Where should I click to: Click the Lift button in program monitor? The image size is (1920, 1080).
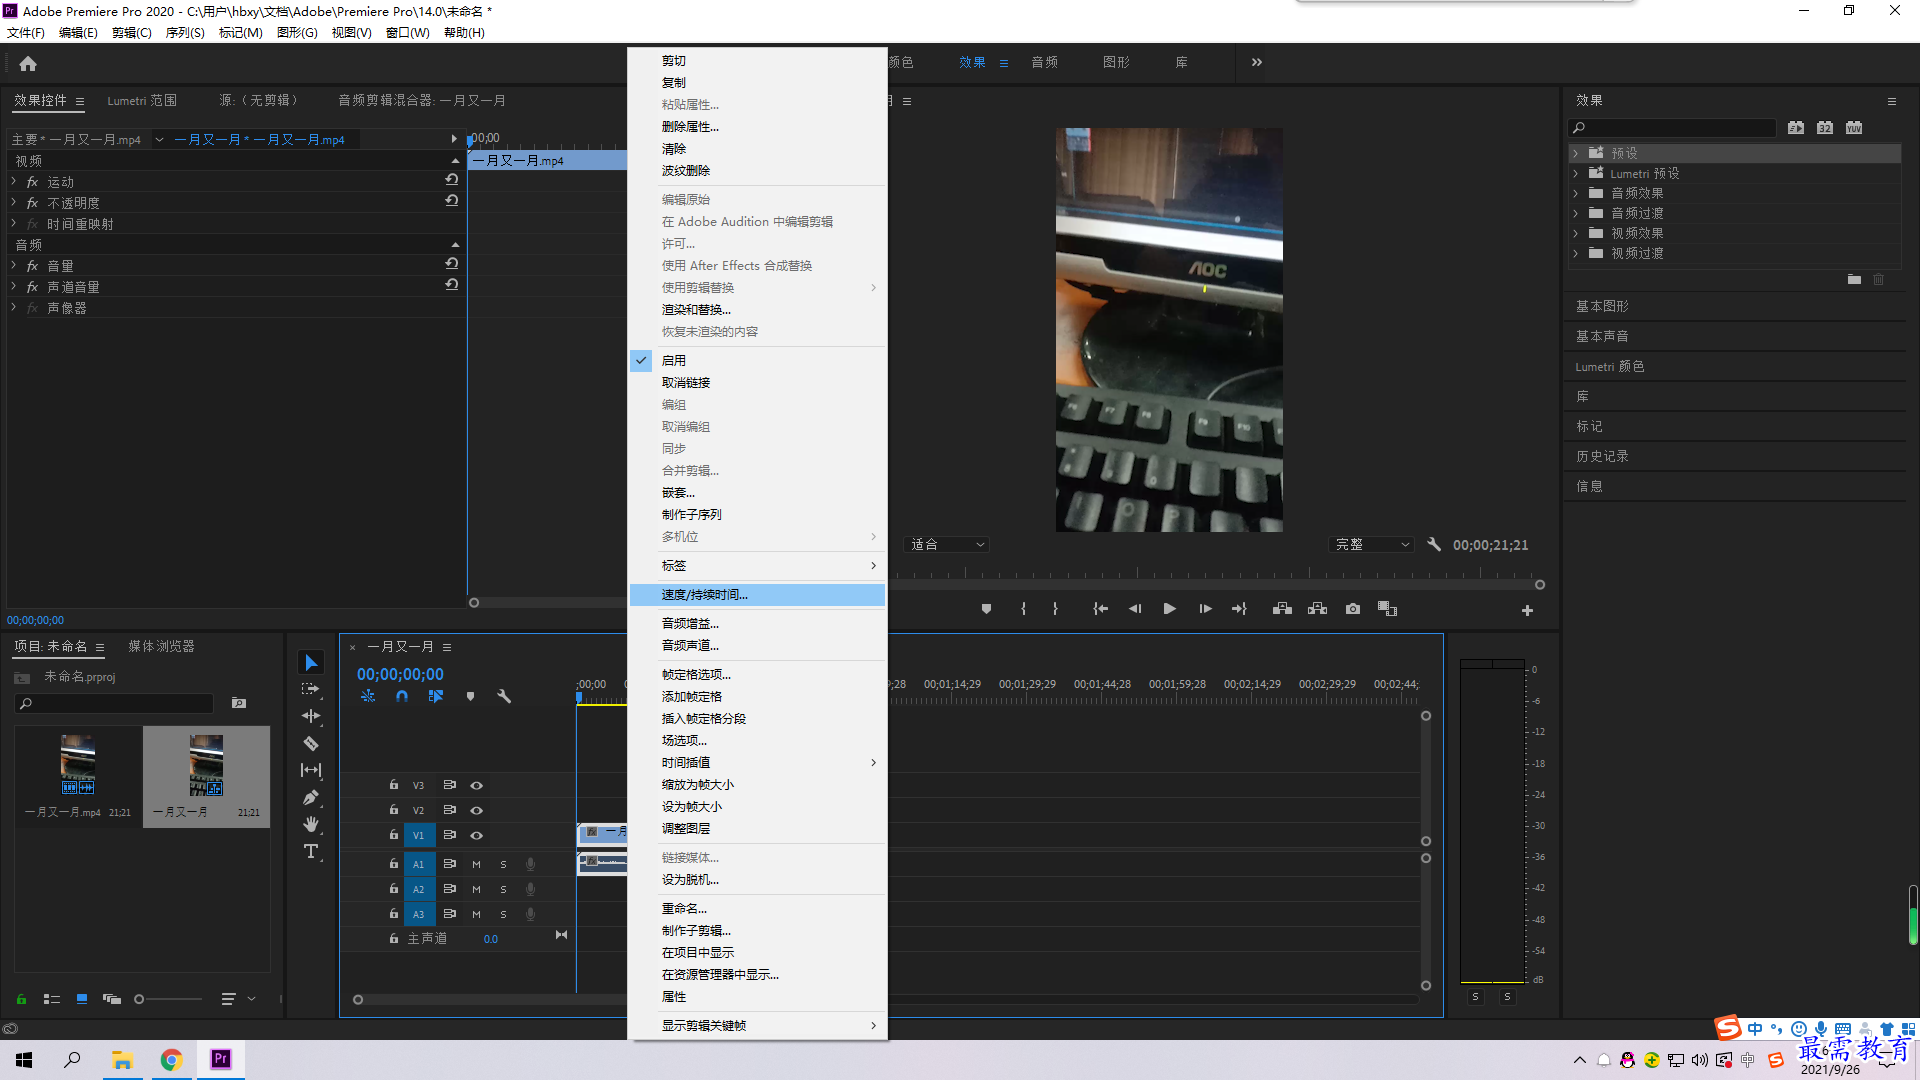1282,609
